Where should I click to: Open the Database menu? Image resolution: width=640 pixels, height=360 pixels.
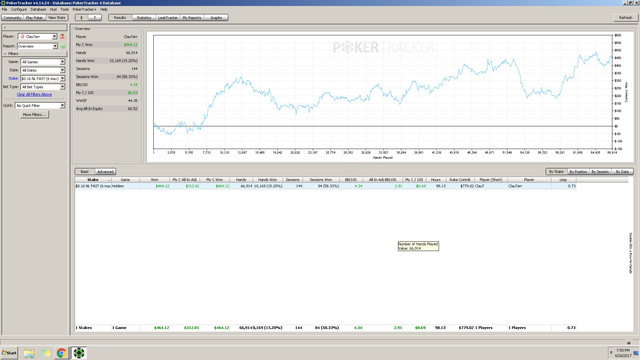click(38, 9)
